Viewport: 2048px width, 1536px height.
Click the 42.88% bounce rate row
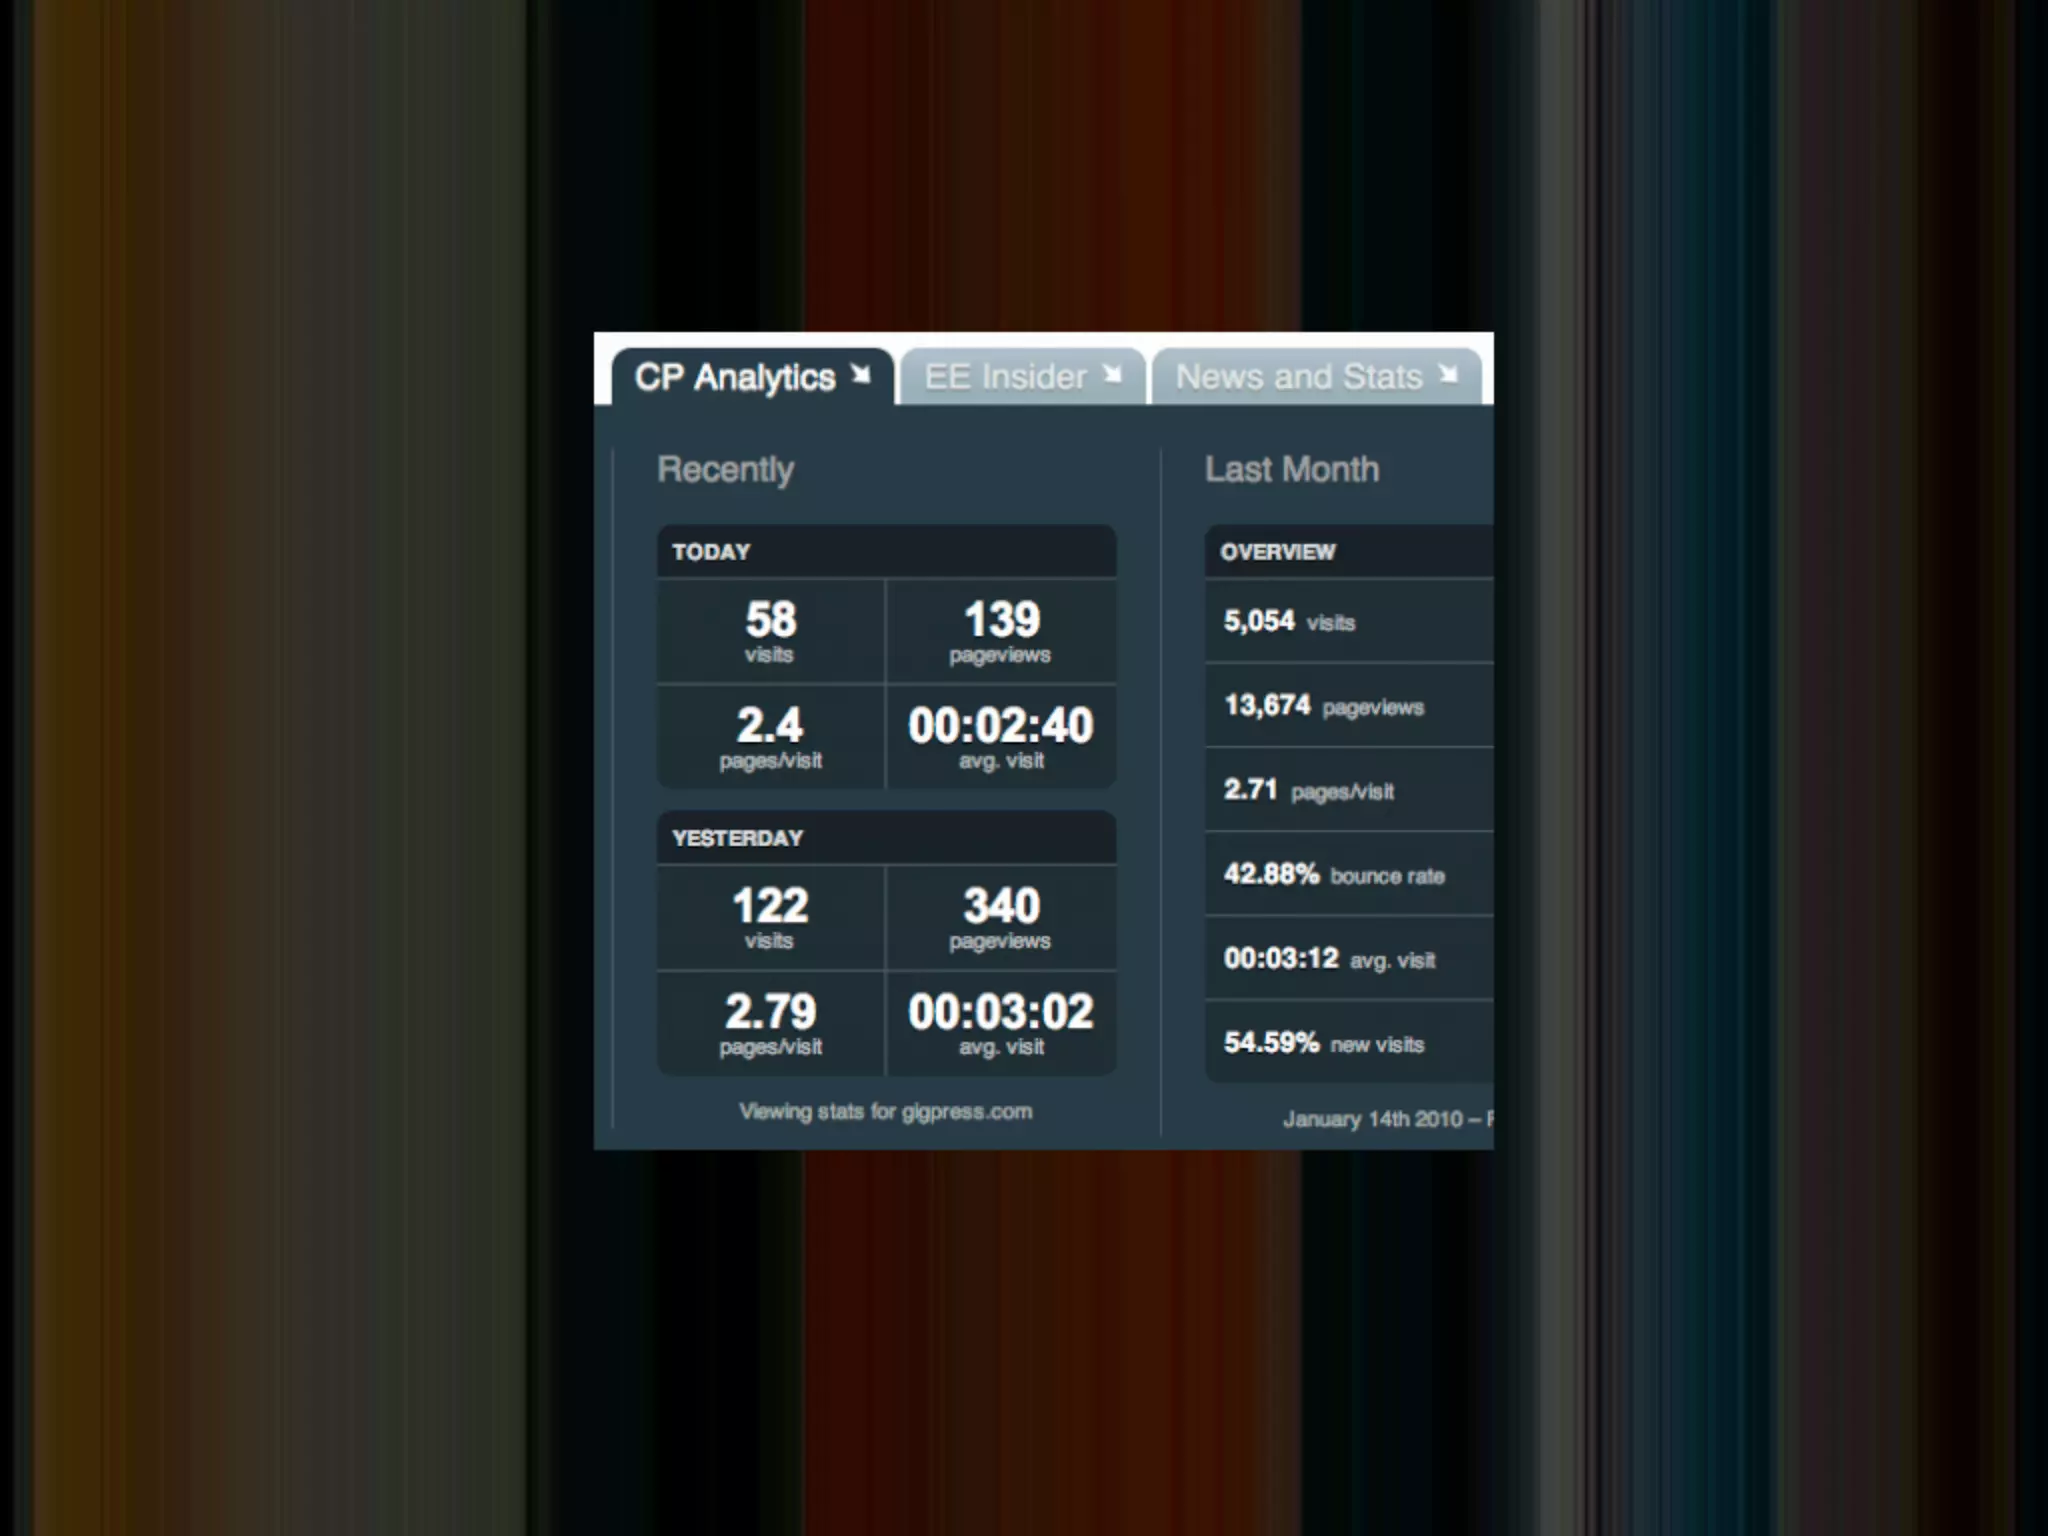click(x=1349, y=874)
